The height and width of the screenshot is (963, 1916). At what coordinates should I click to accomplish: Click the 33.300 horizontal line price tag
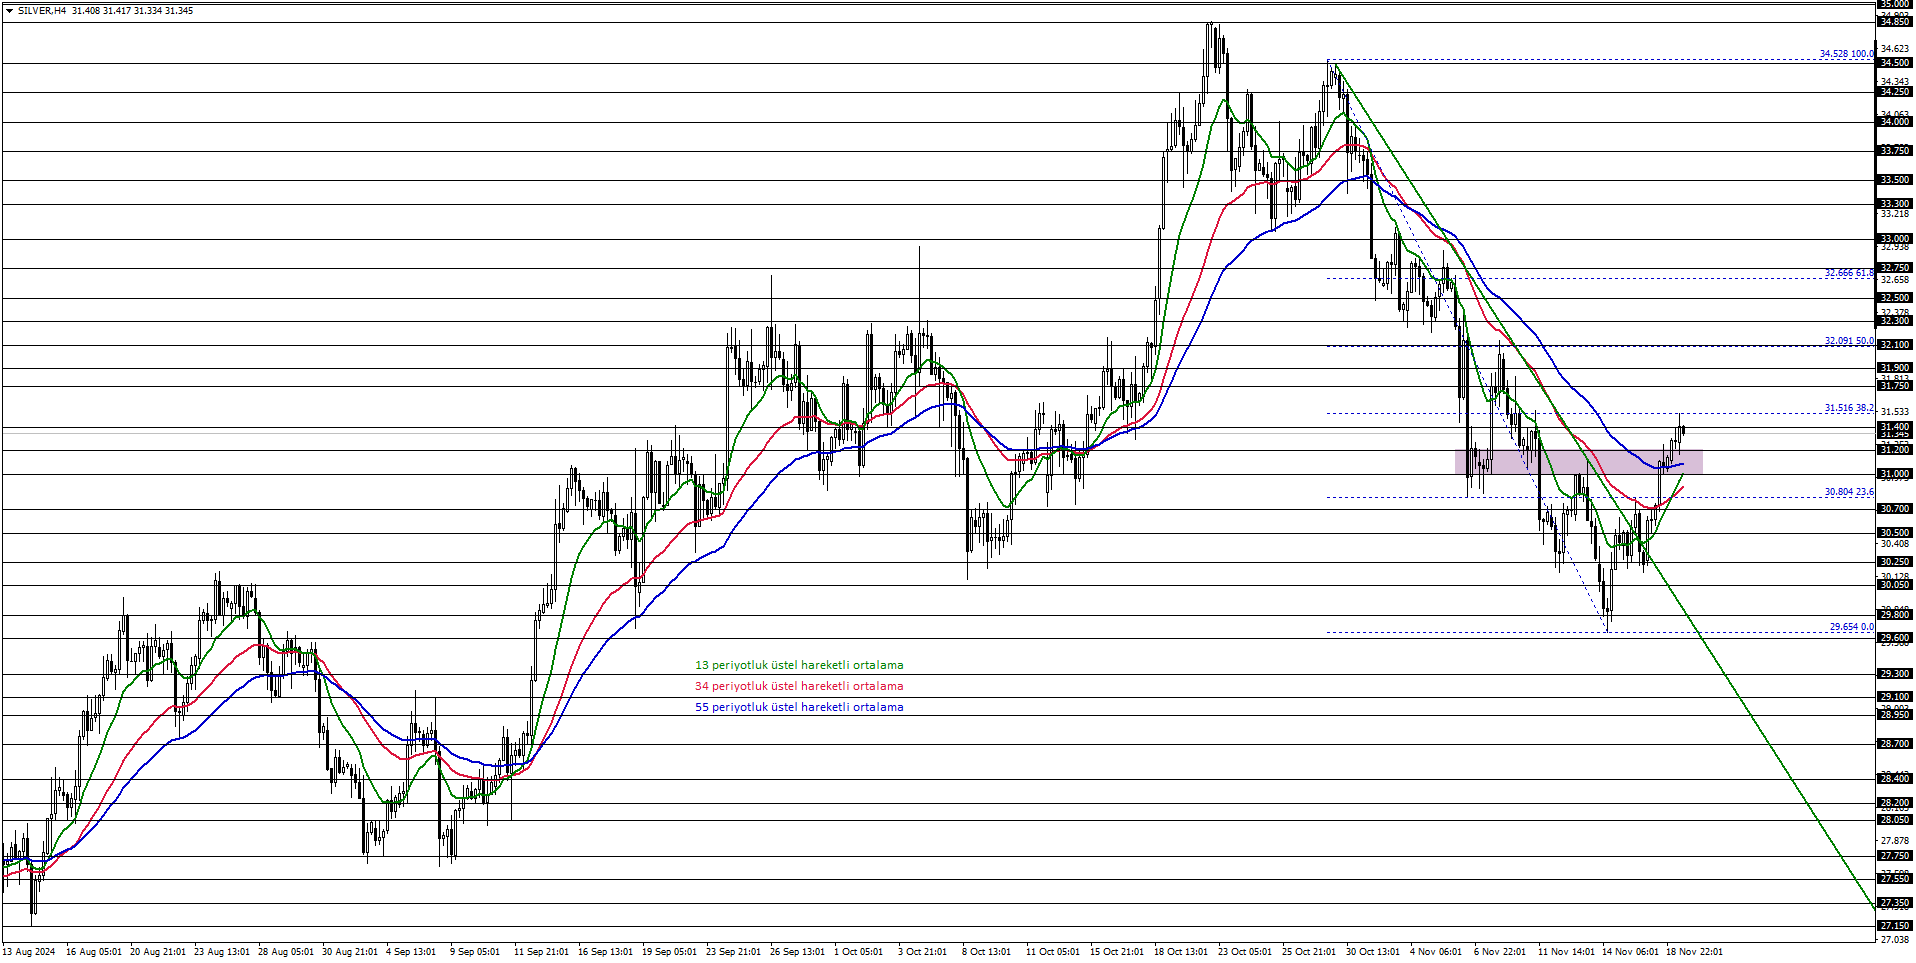tap(1895, 204)
